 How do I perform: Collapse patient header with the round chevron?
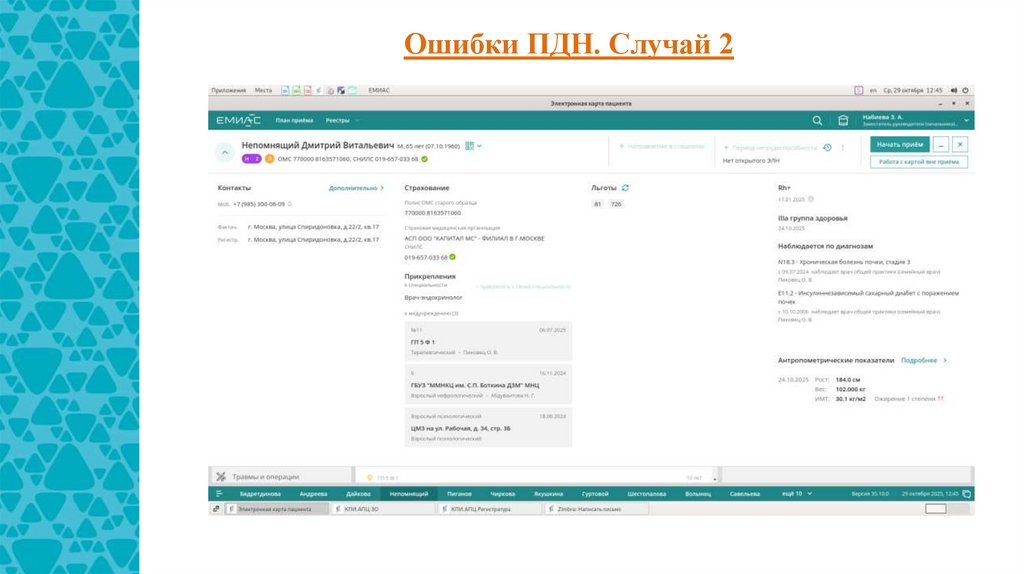(225, 152)
